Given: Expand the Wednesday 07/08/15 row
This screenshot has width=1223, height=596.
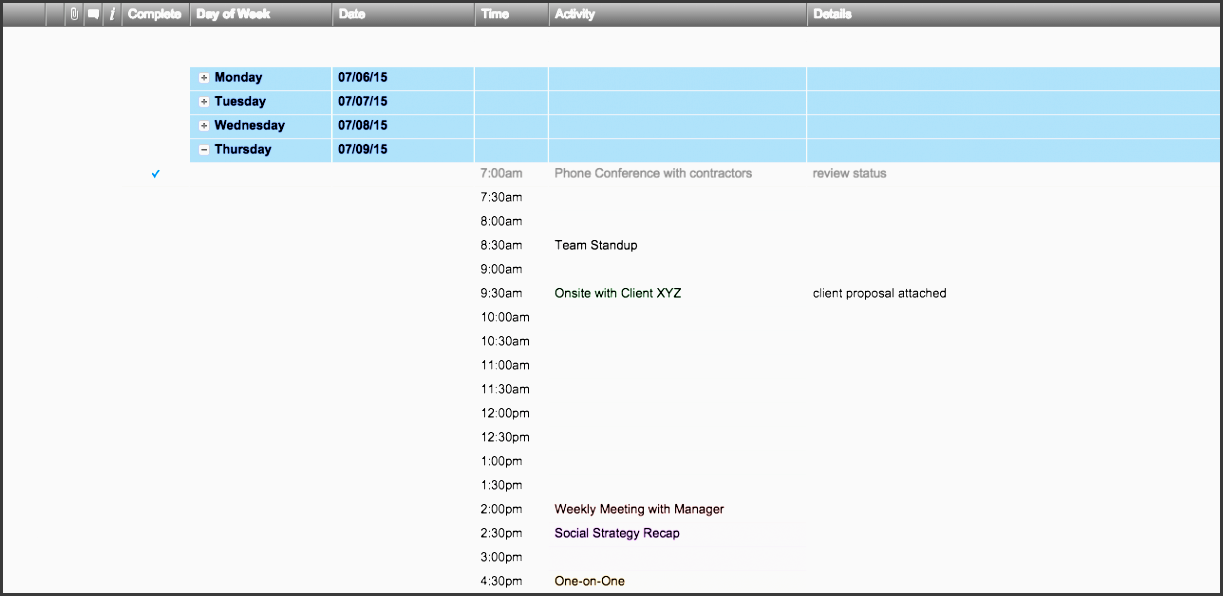Looking at the screenshot, I should (x=203, y=125).
